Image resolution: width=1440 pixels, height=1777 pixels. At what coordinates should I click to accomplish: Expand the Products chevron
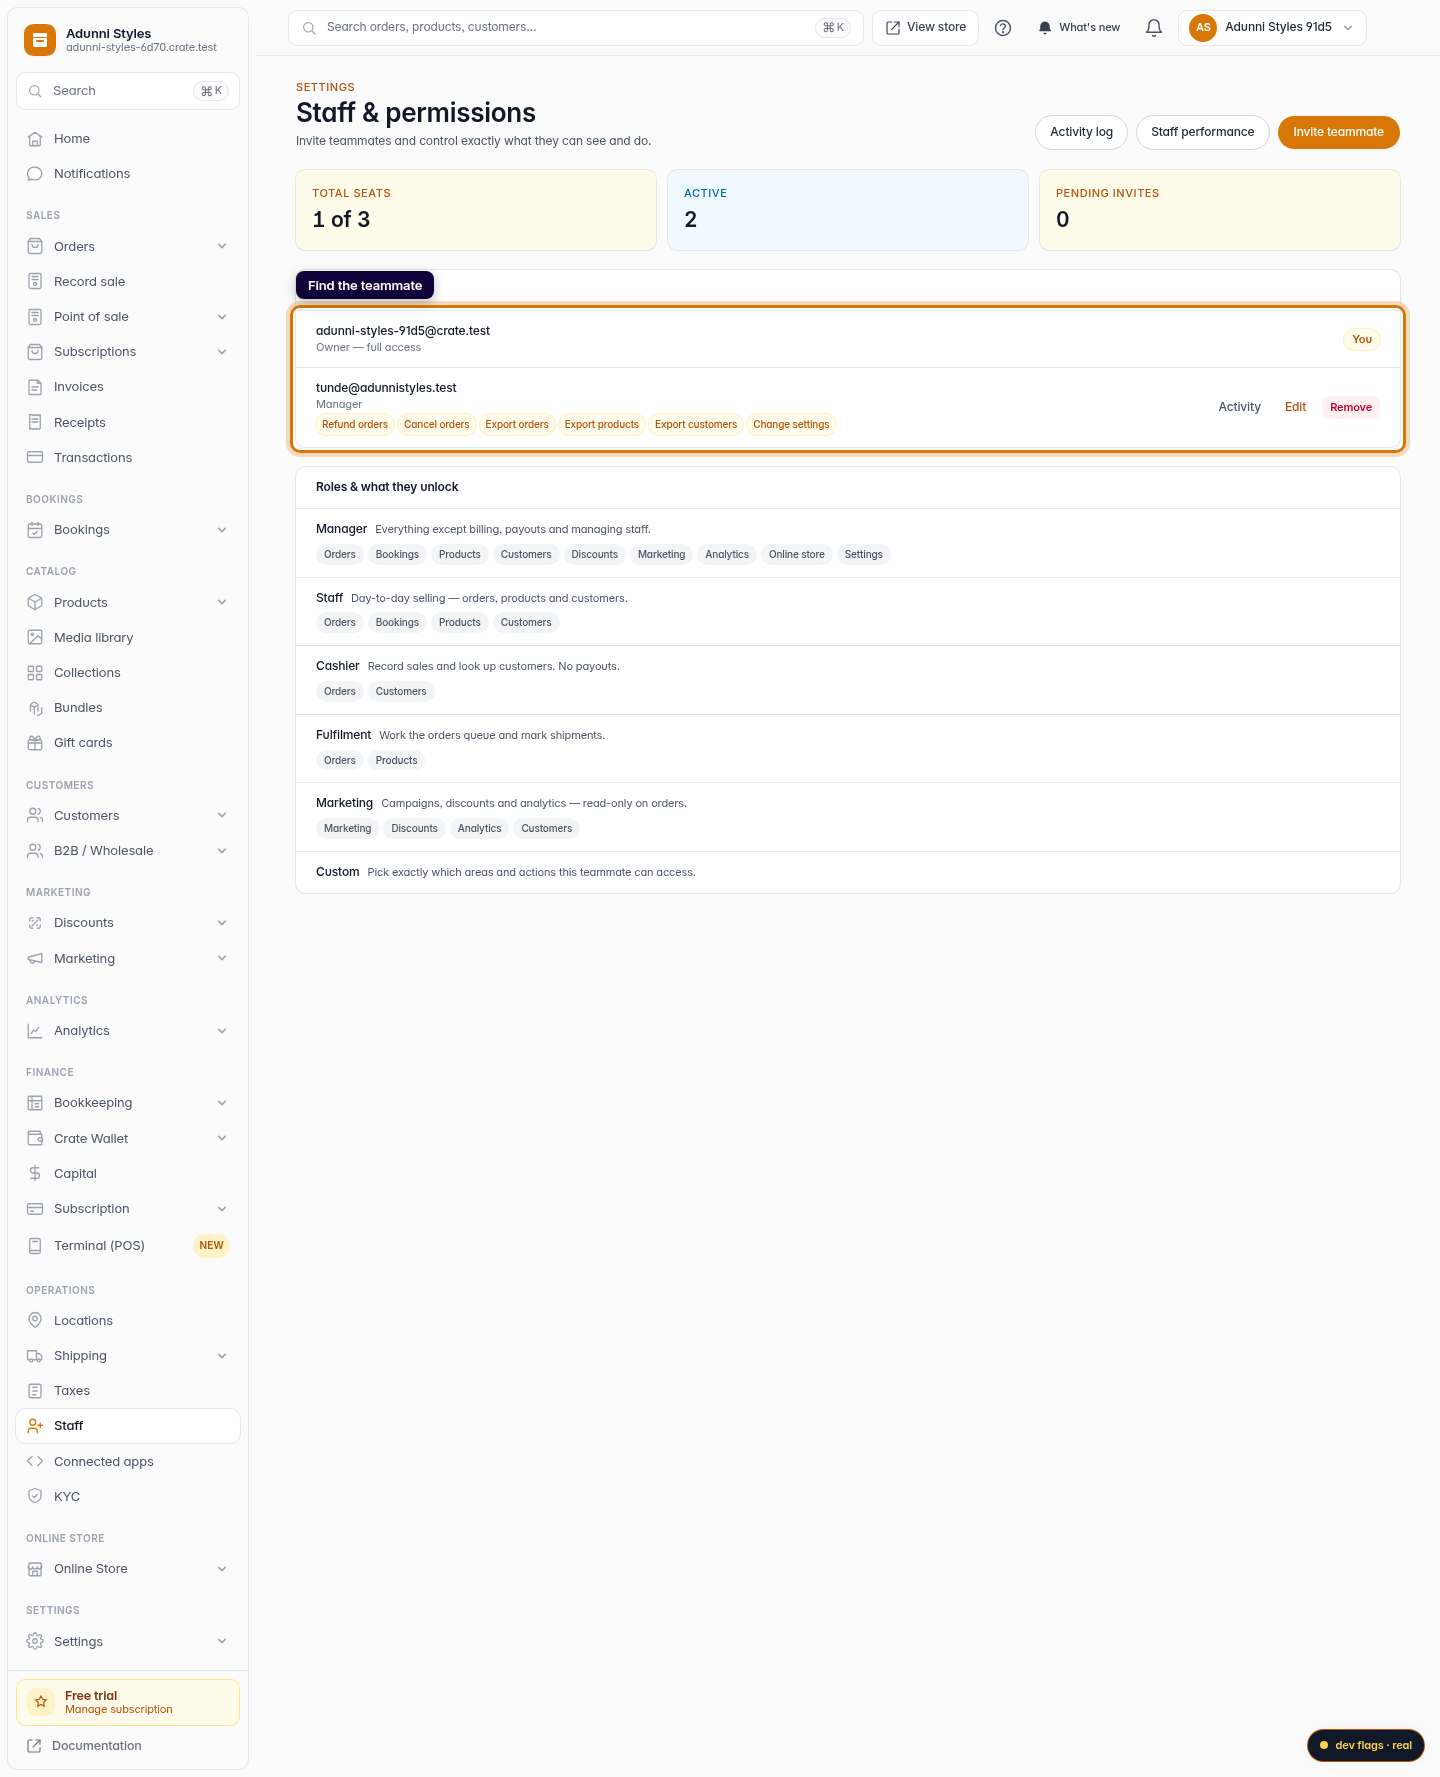click(x=222, y=603)
